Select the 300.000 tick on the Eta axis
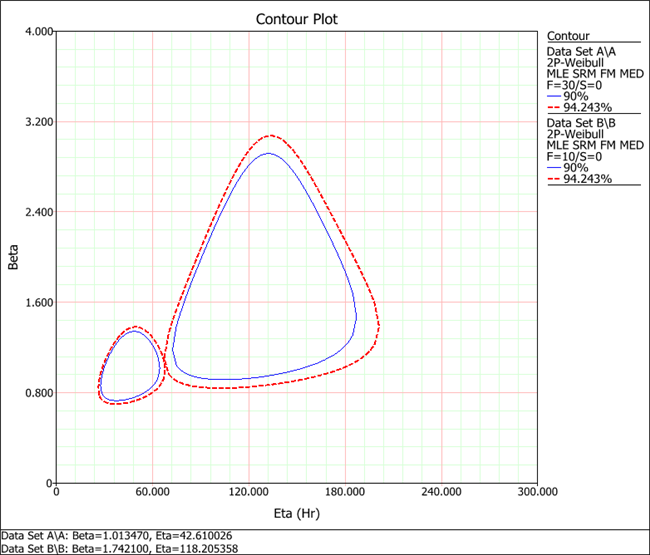The width and height of the screenshot is (650, 555). (x=537, y=493)
